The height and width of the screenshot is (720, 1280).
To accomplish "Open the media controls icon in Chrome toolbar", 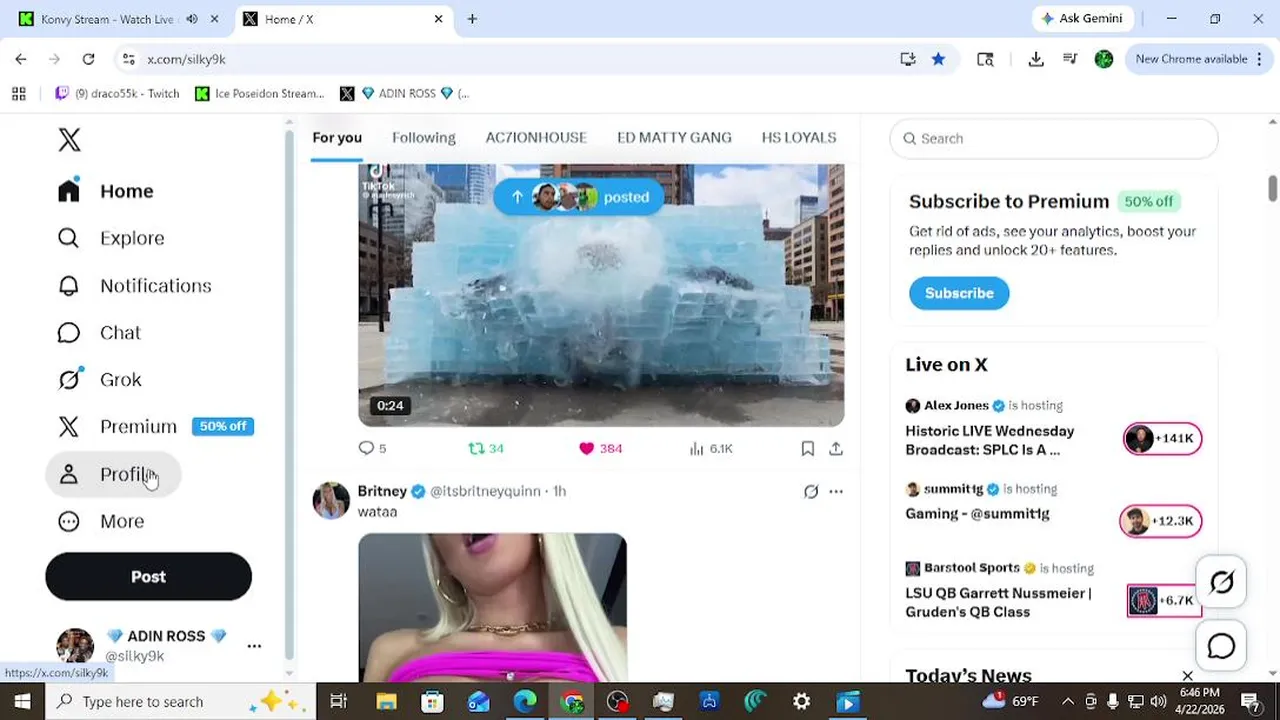I will tap(1070, 59).
